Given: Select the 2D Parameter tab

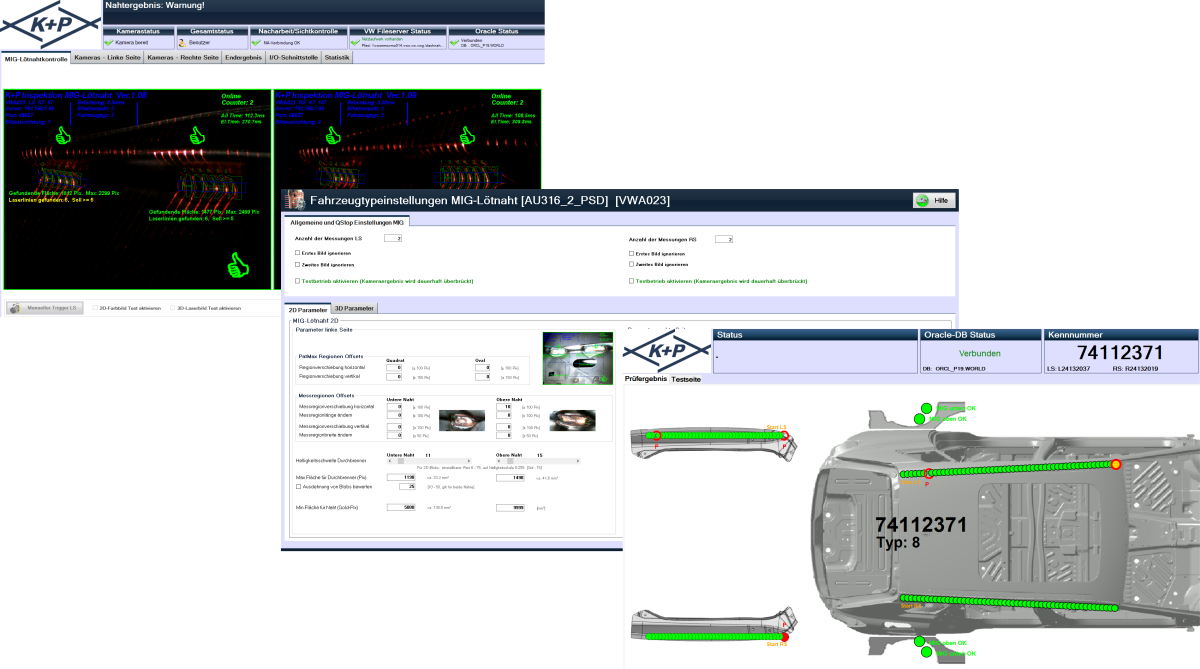Looking at the screenshot, I should pos(307,310).
